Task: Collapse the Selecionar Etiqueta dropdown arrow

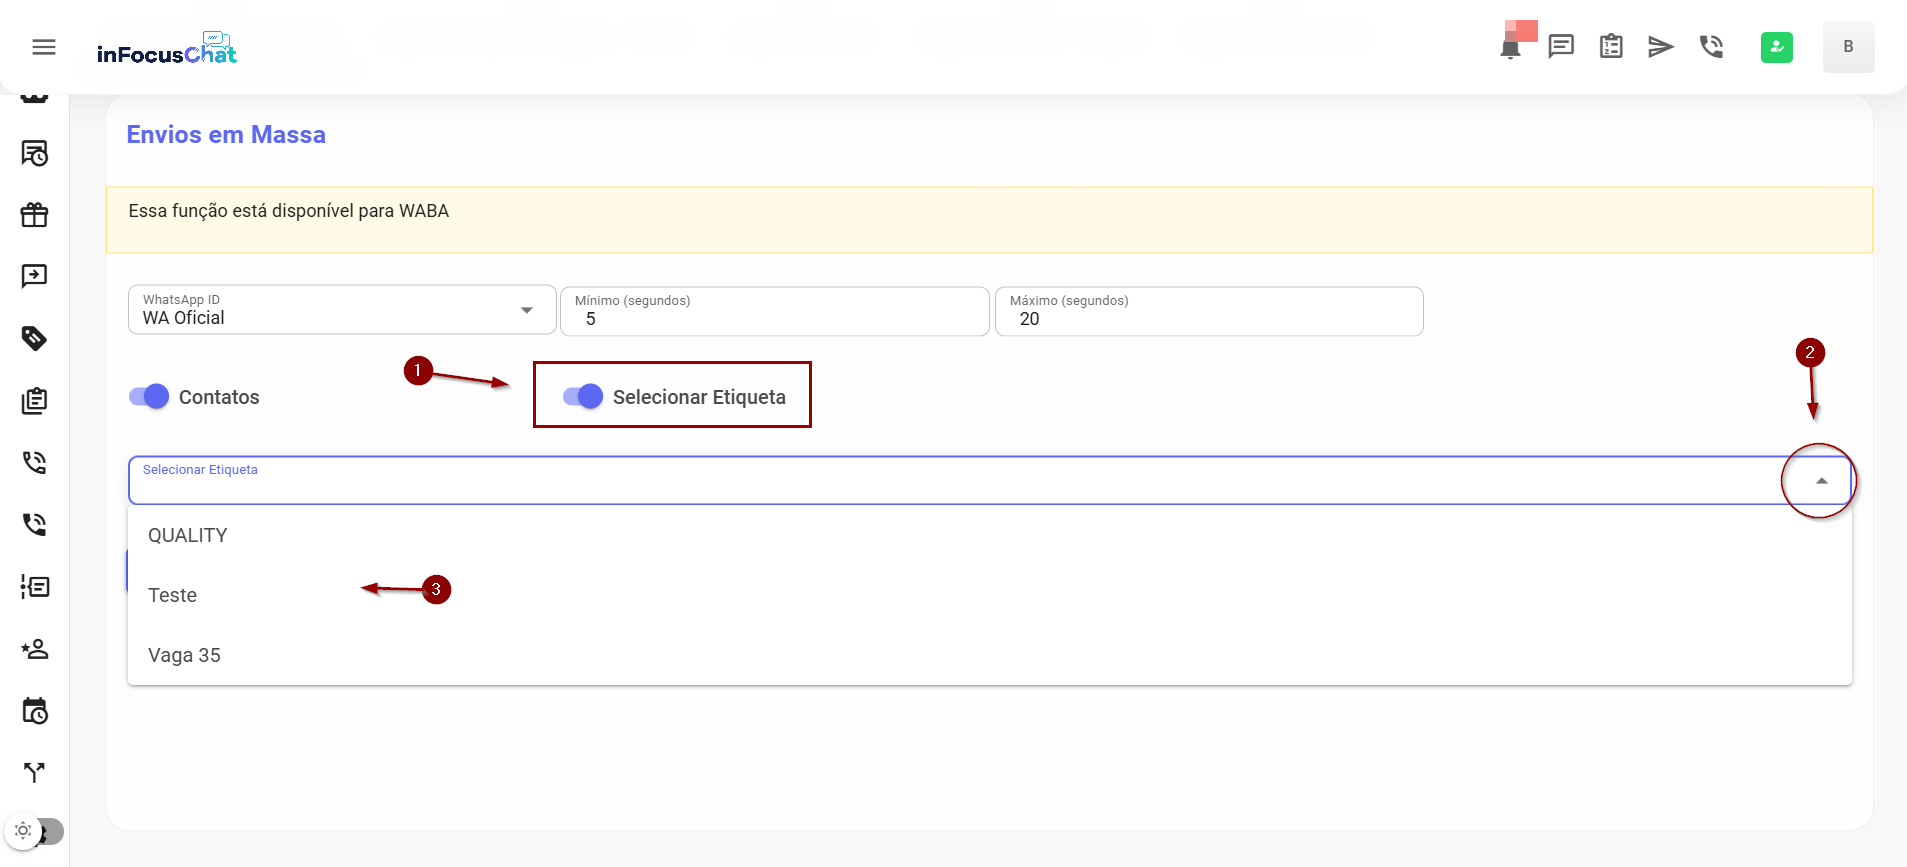Action: [1821, 481]
